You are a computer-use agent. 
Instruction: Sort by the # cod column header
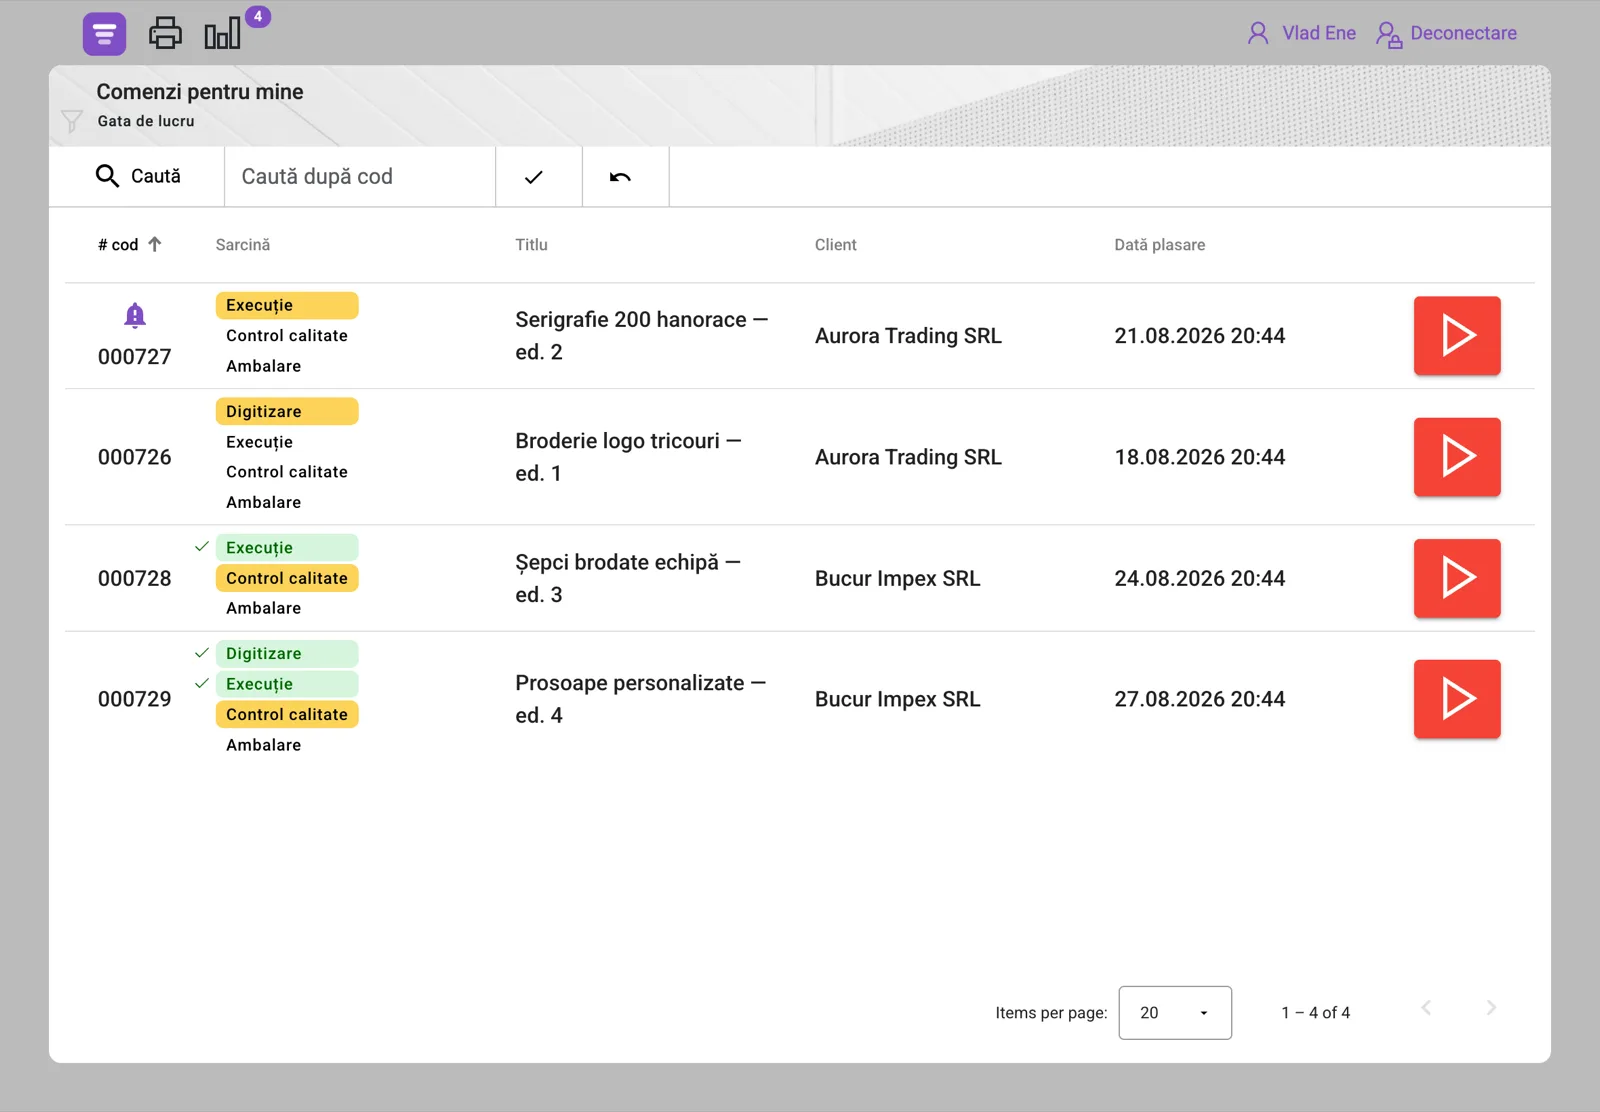[x=129, y=245]
